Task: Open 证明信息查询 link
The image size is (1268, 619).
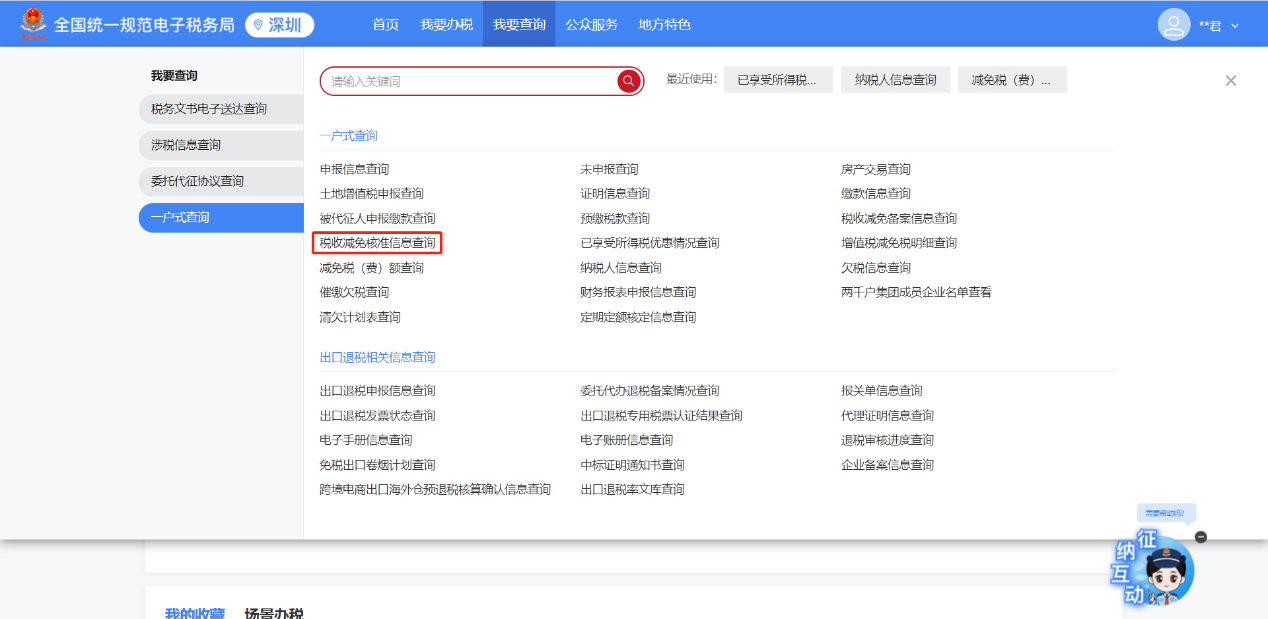Action: tap(615, 194)
